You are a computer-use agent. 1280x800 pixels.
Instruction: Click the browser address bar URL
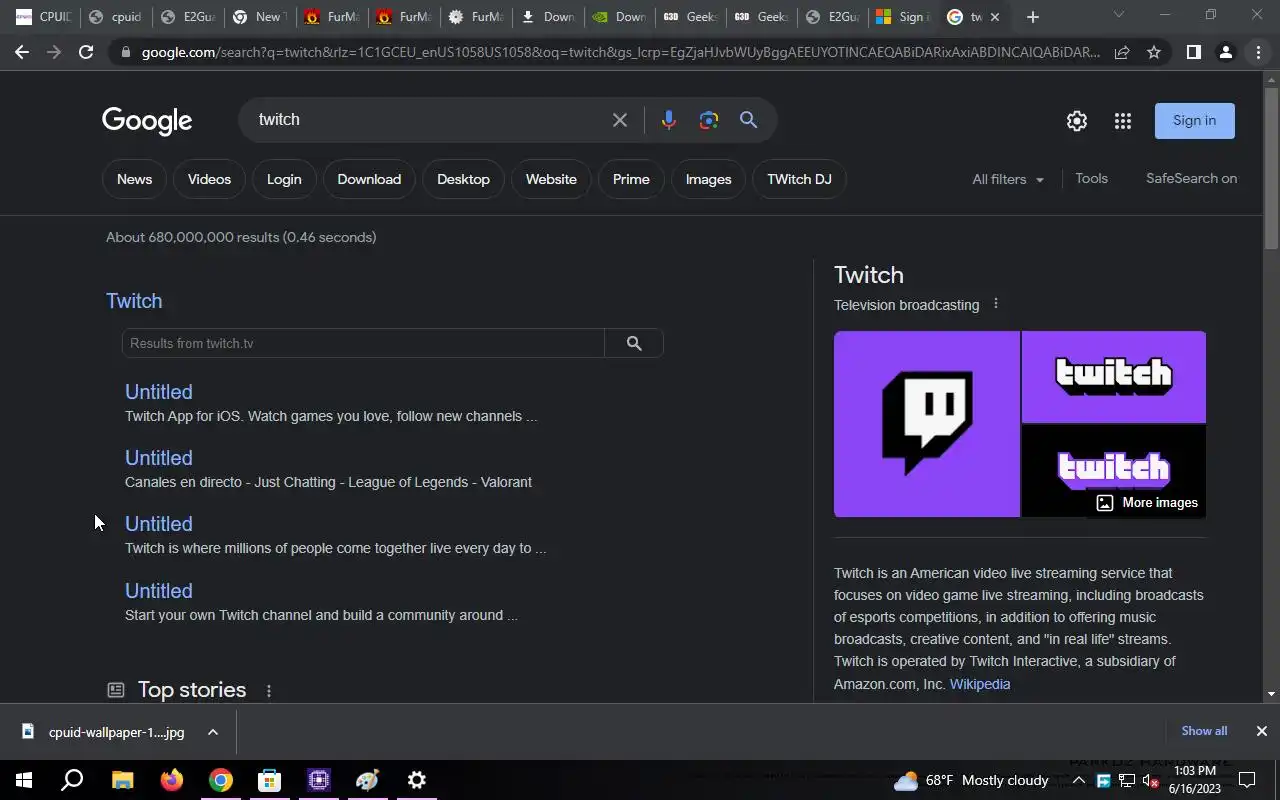pyautogui.click(x=620, y=52)
